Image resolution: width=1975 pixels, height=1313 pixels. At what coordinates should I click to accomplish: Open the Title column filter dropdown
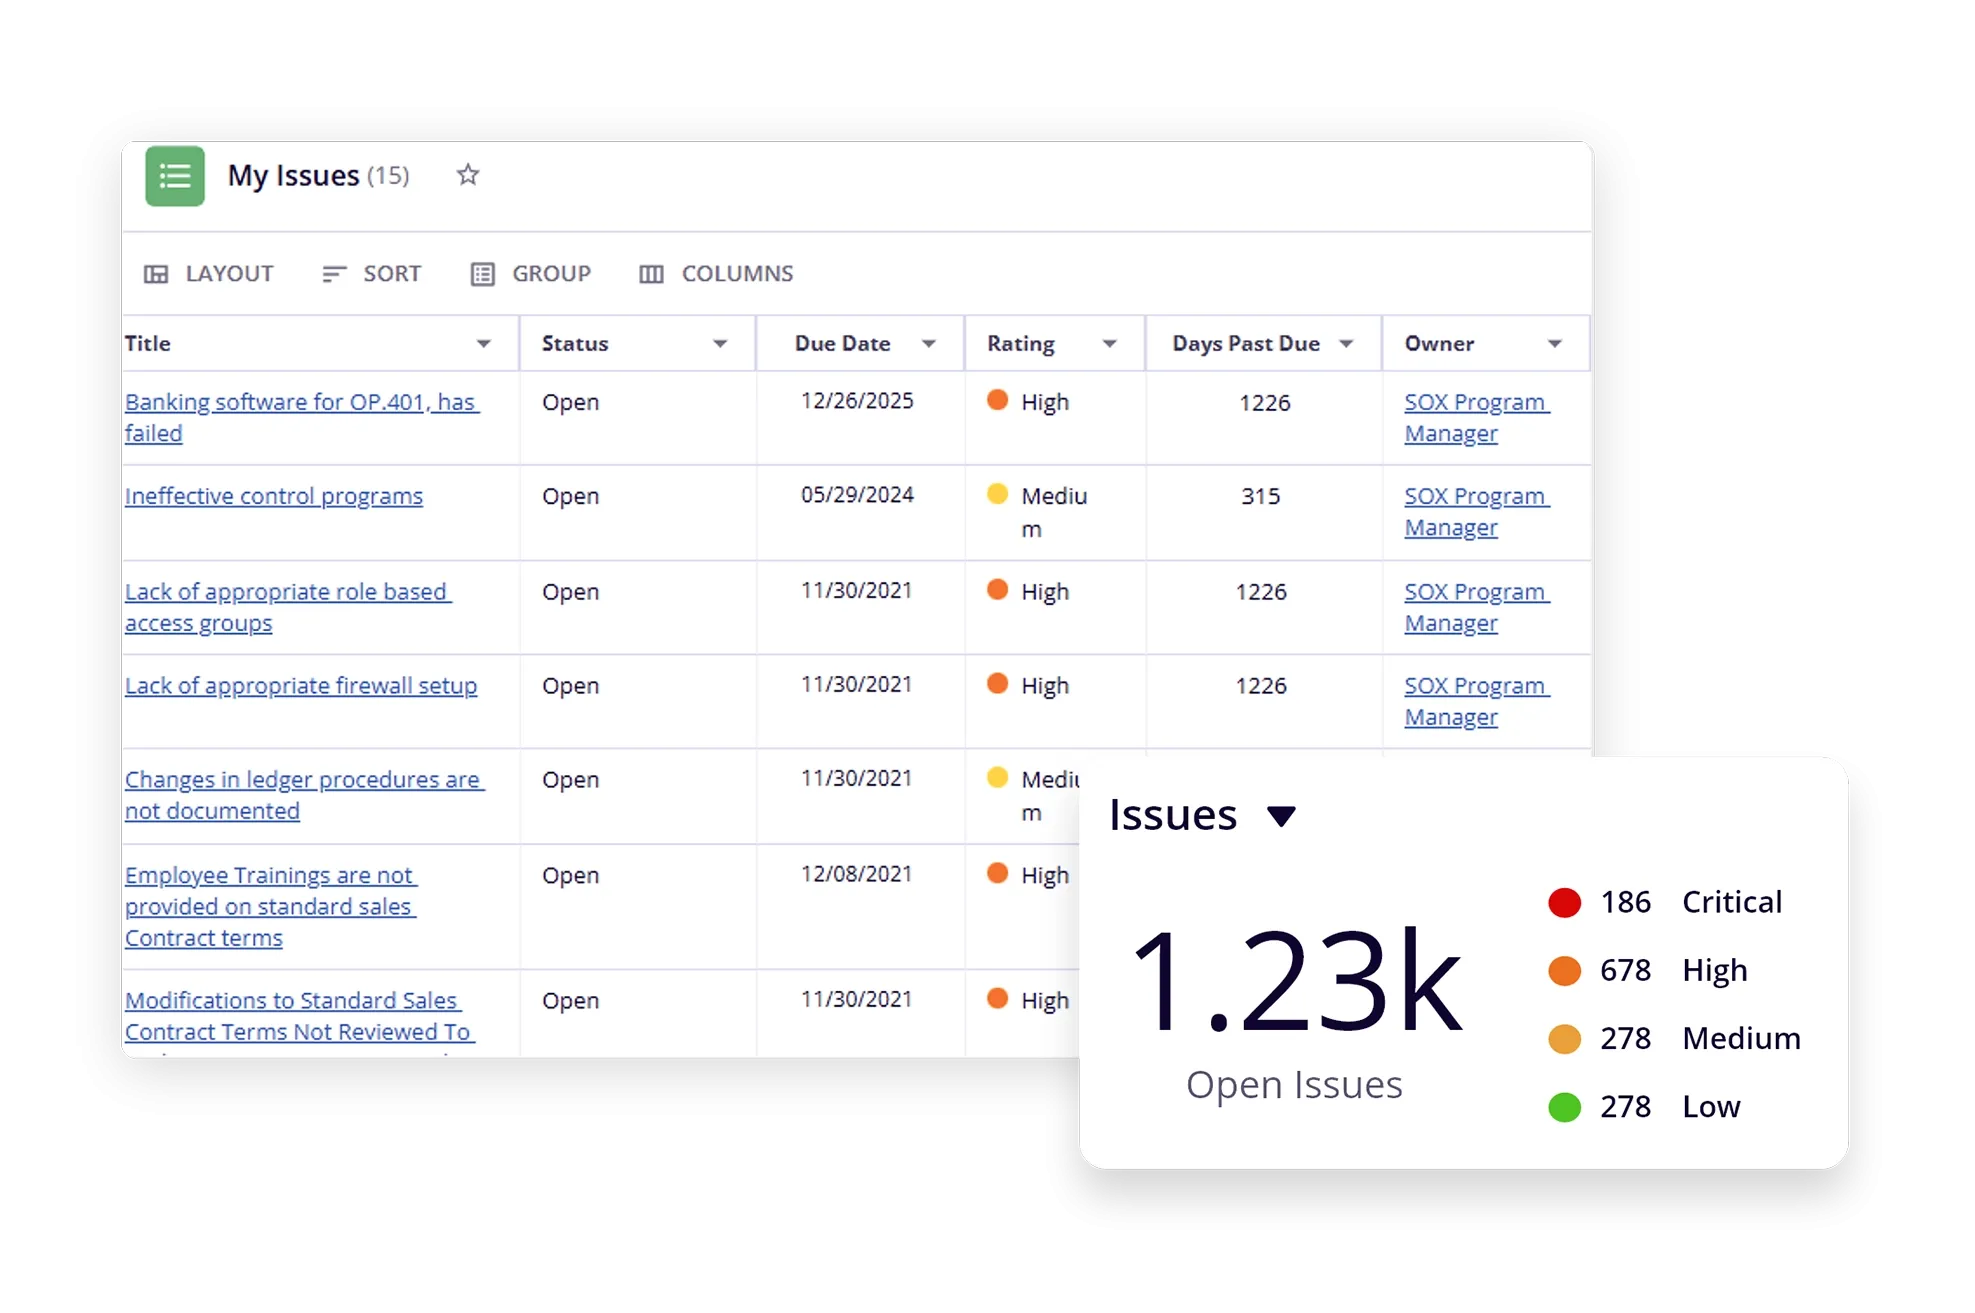[483, 344]
